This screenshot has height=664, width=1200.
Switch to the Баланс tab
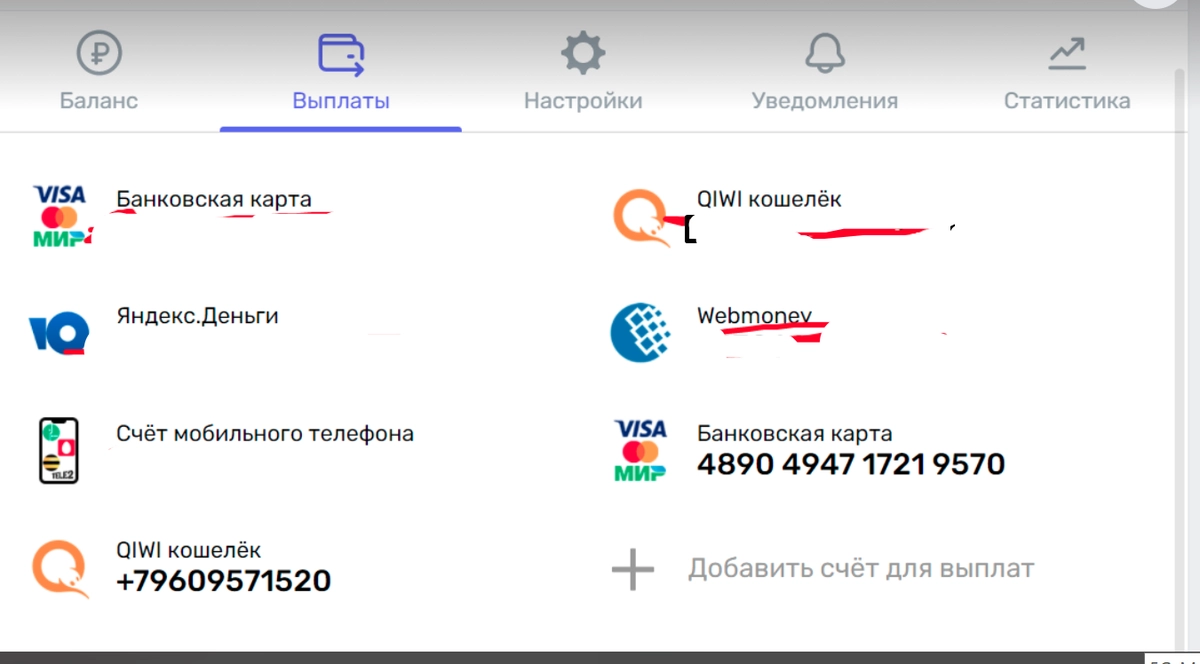pos(99,101)
